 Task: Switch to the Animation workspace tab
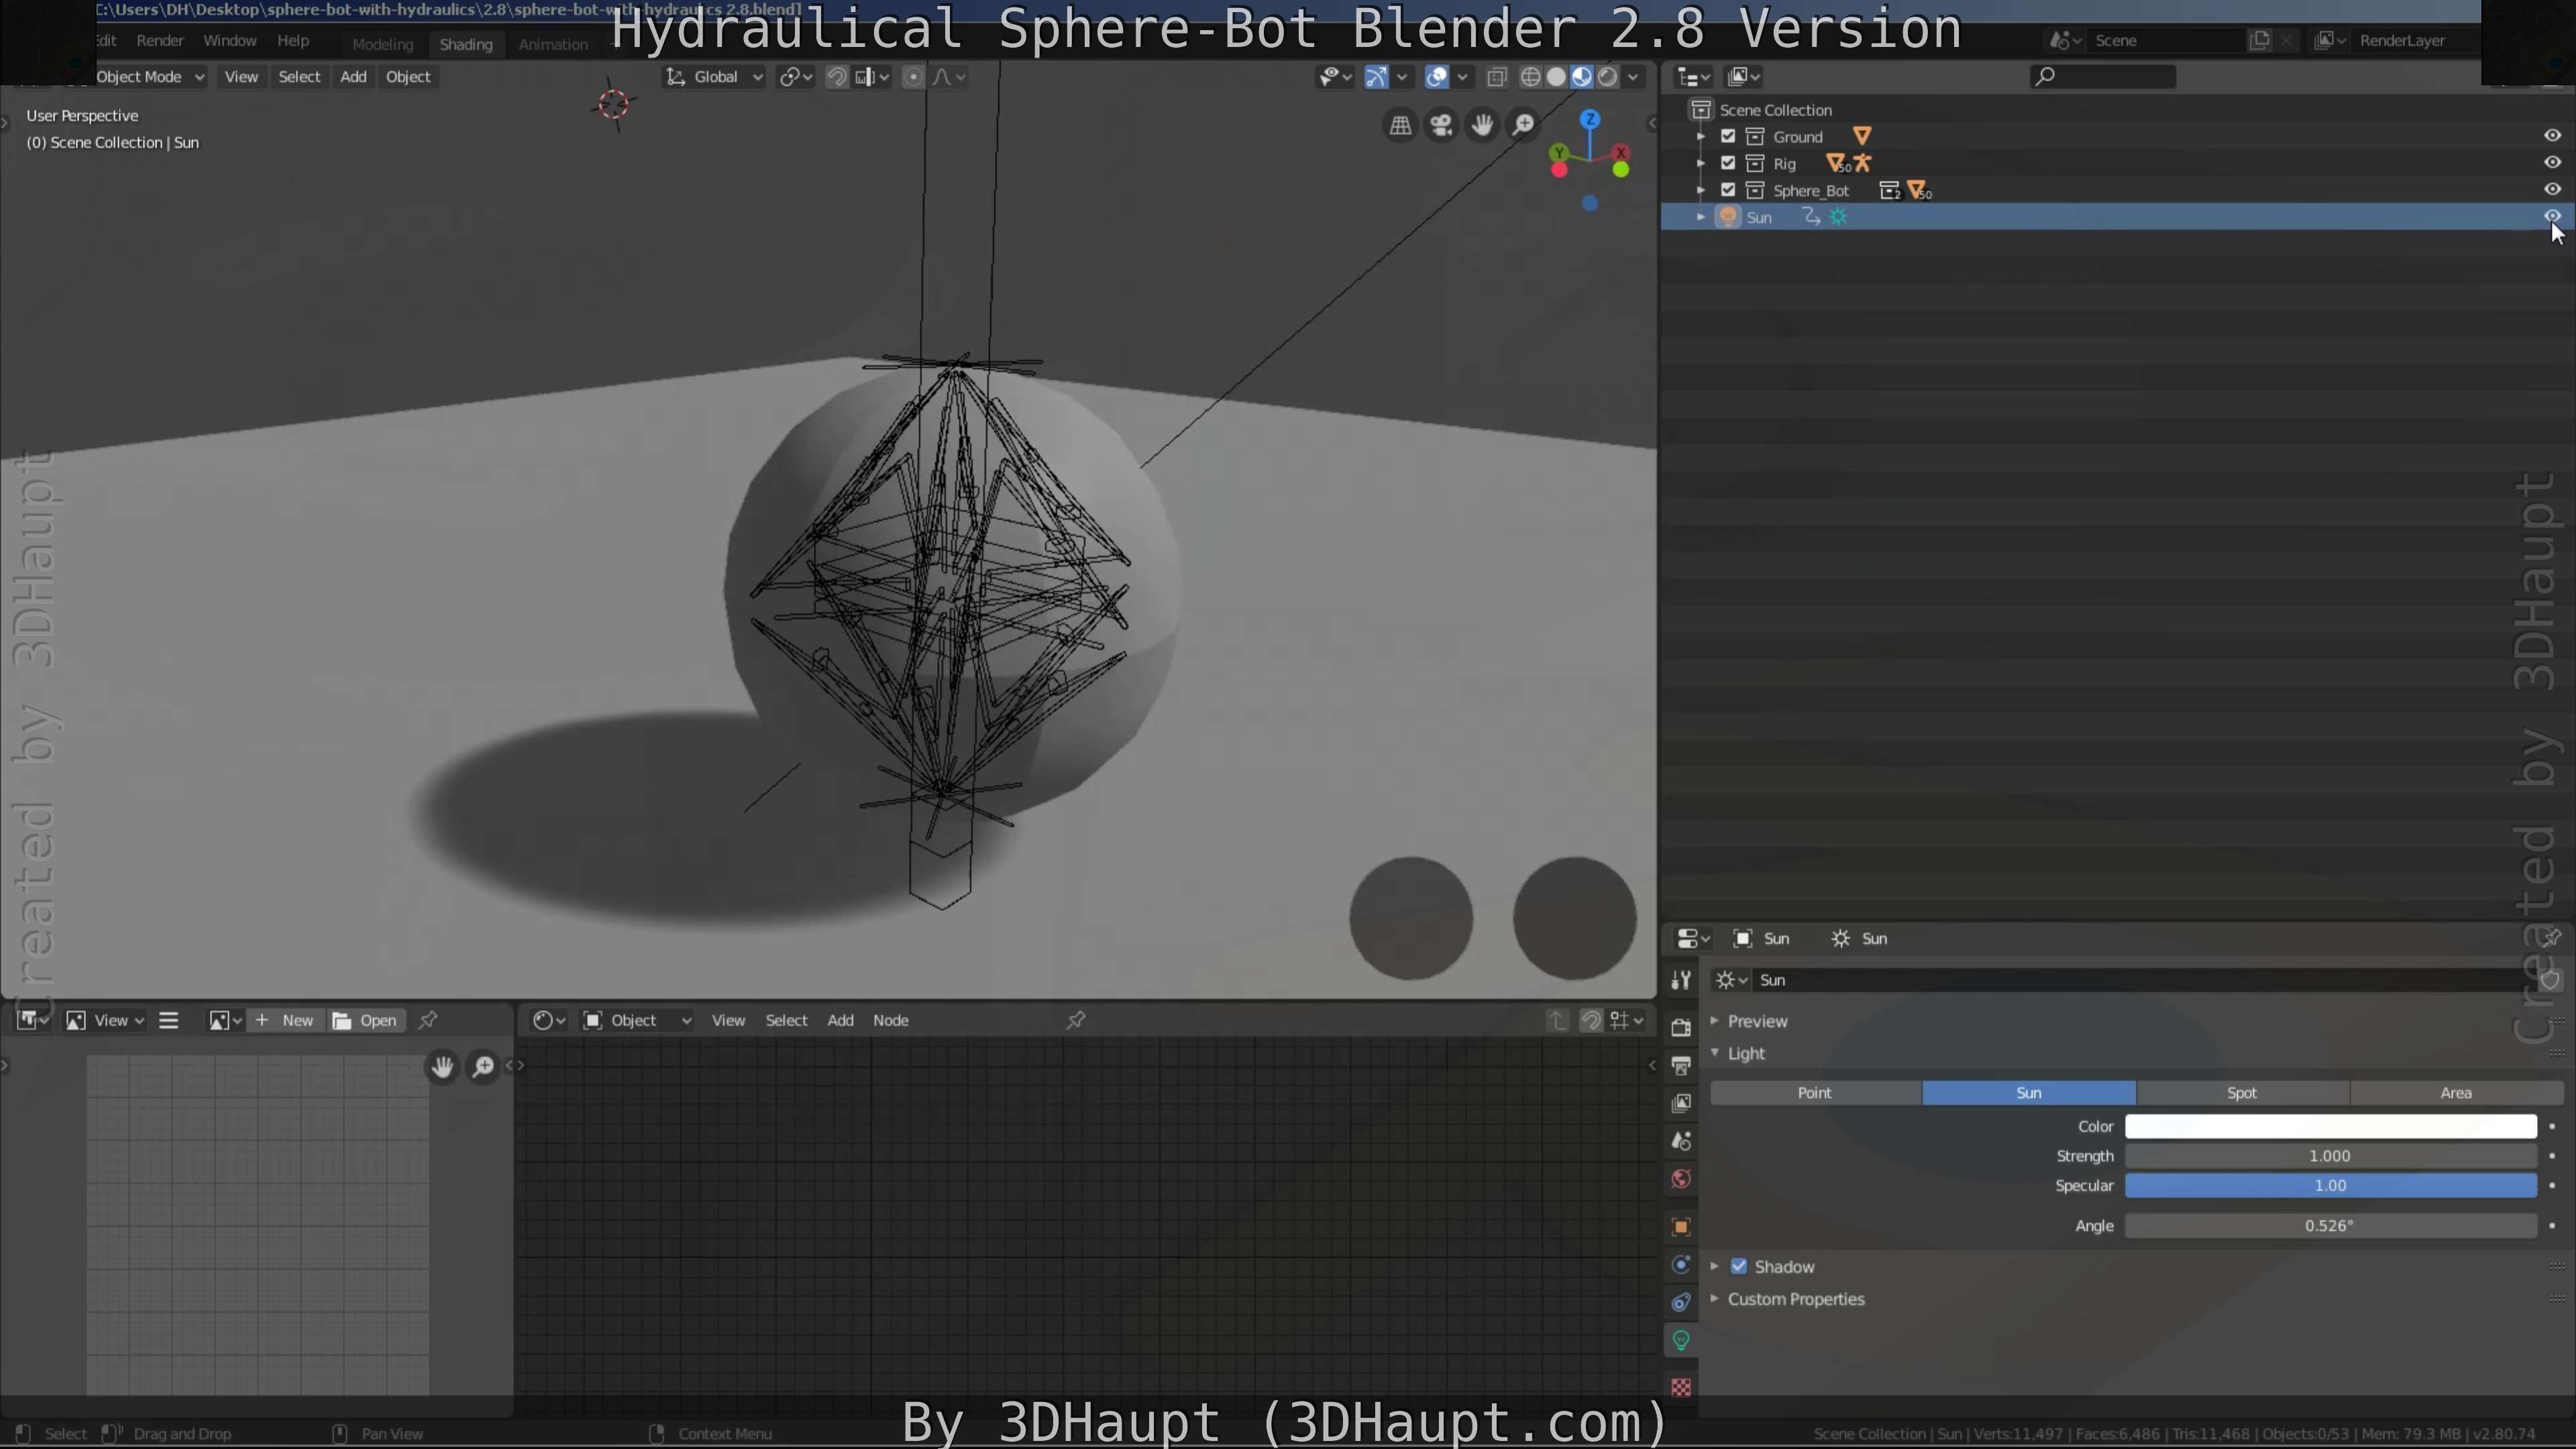[553, 44]
